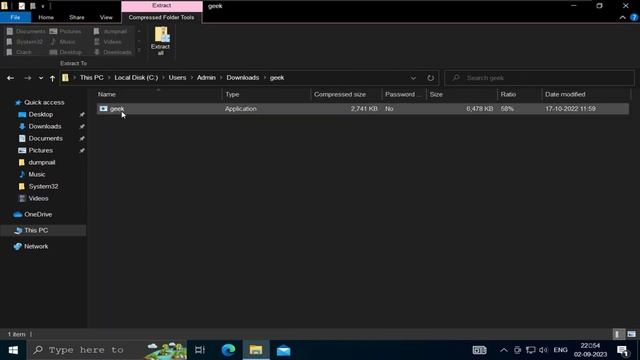Go back with the left arrow

pyautogui.click(x=11, y=78)
